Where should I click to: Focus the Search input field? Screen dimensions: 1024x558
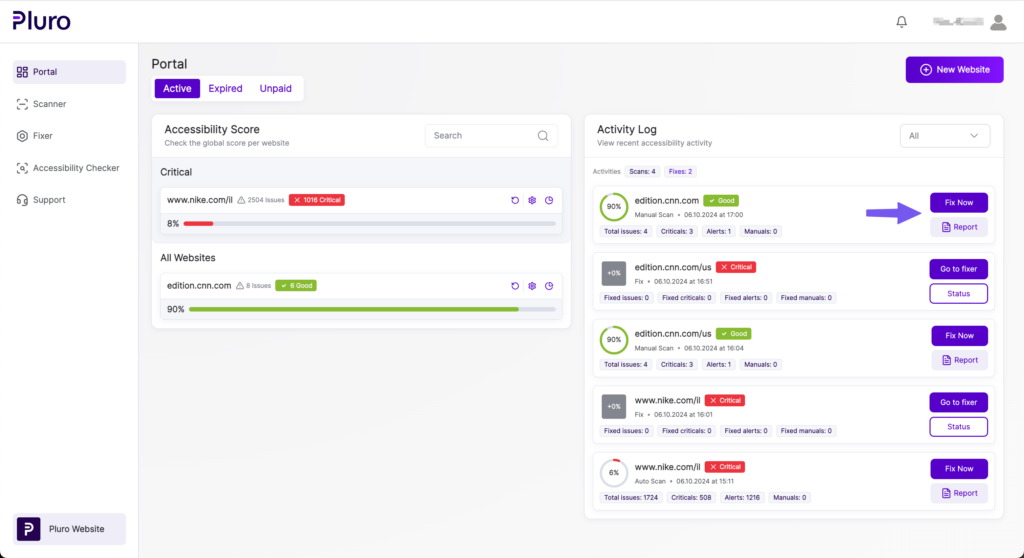480,136
